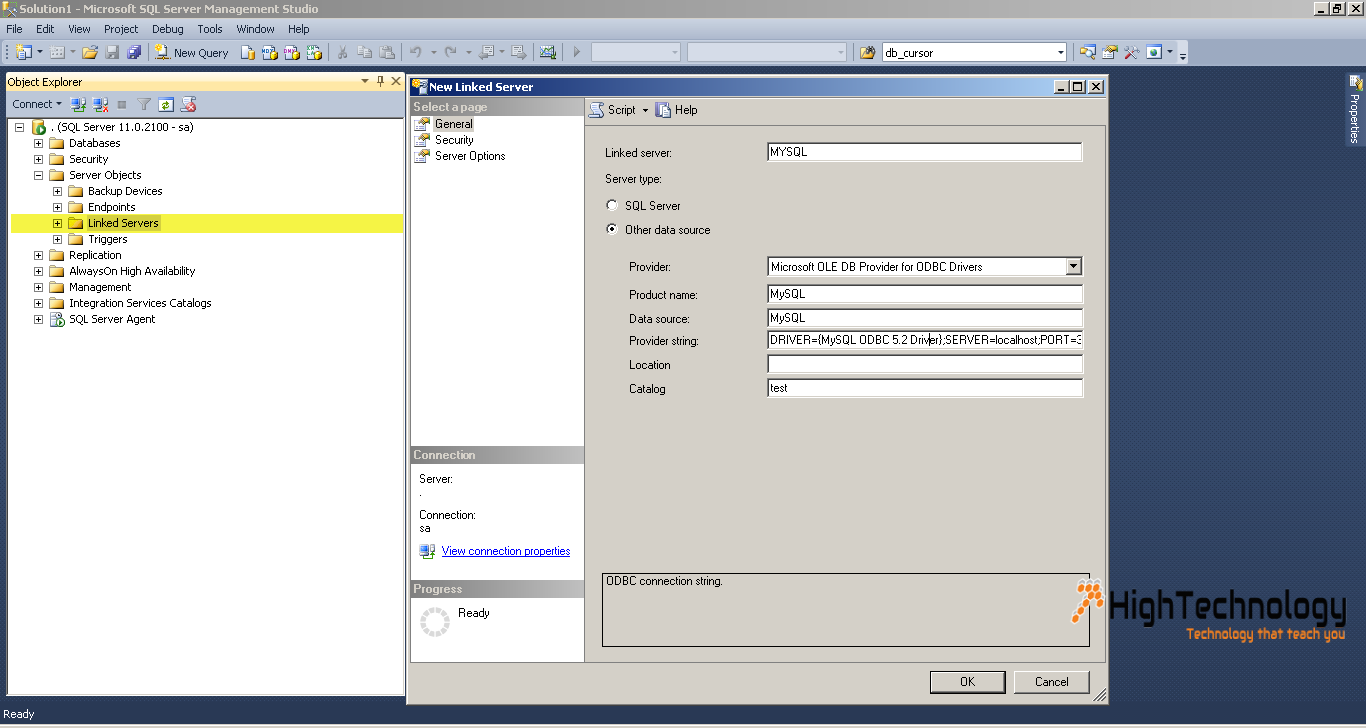Click the Analysis Services DMX Query icon
Screen dimensions: 1366x728
(291, 52)
